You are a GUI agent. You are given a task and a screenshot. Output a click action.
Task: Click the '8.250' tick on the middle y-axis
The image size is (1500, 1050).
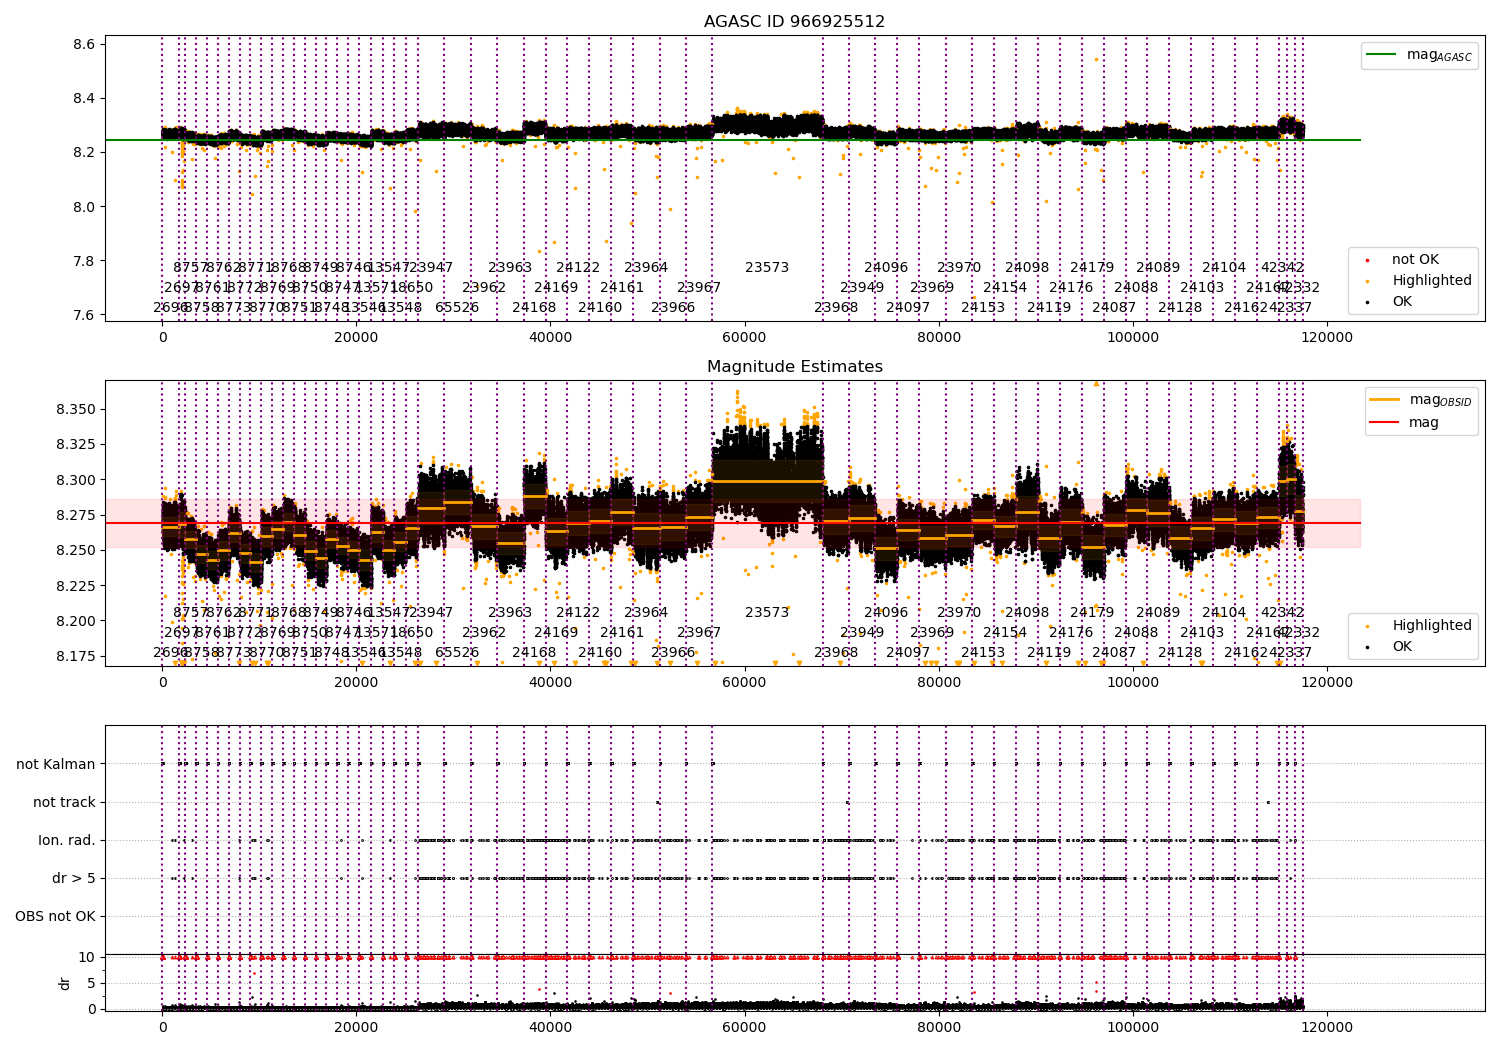(76, 550)
